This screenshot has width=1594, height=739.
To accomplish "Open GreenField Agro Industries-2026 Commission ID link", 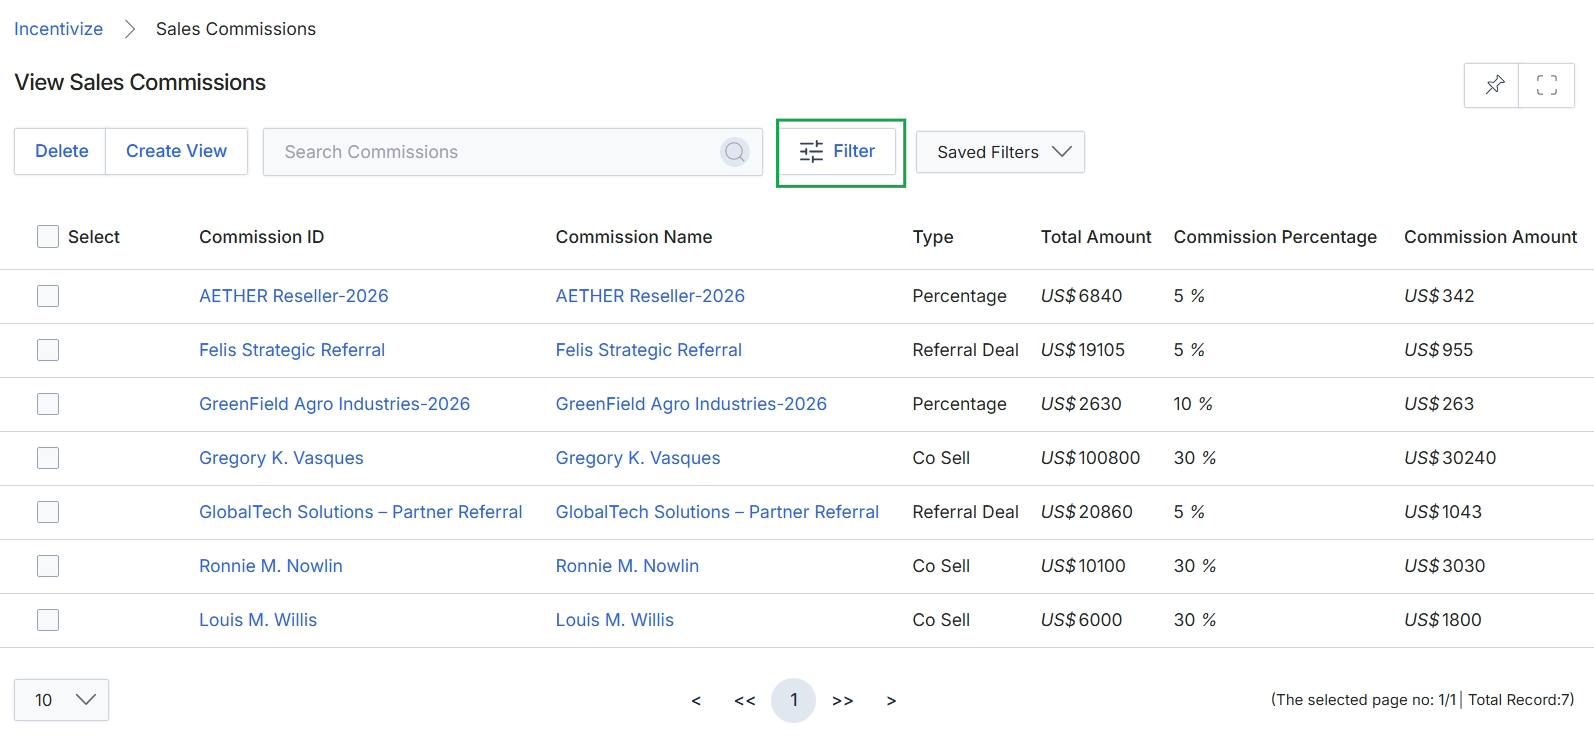I will (334, 404).
